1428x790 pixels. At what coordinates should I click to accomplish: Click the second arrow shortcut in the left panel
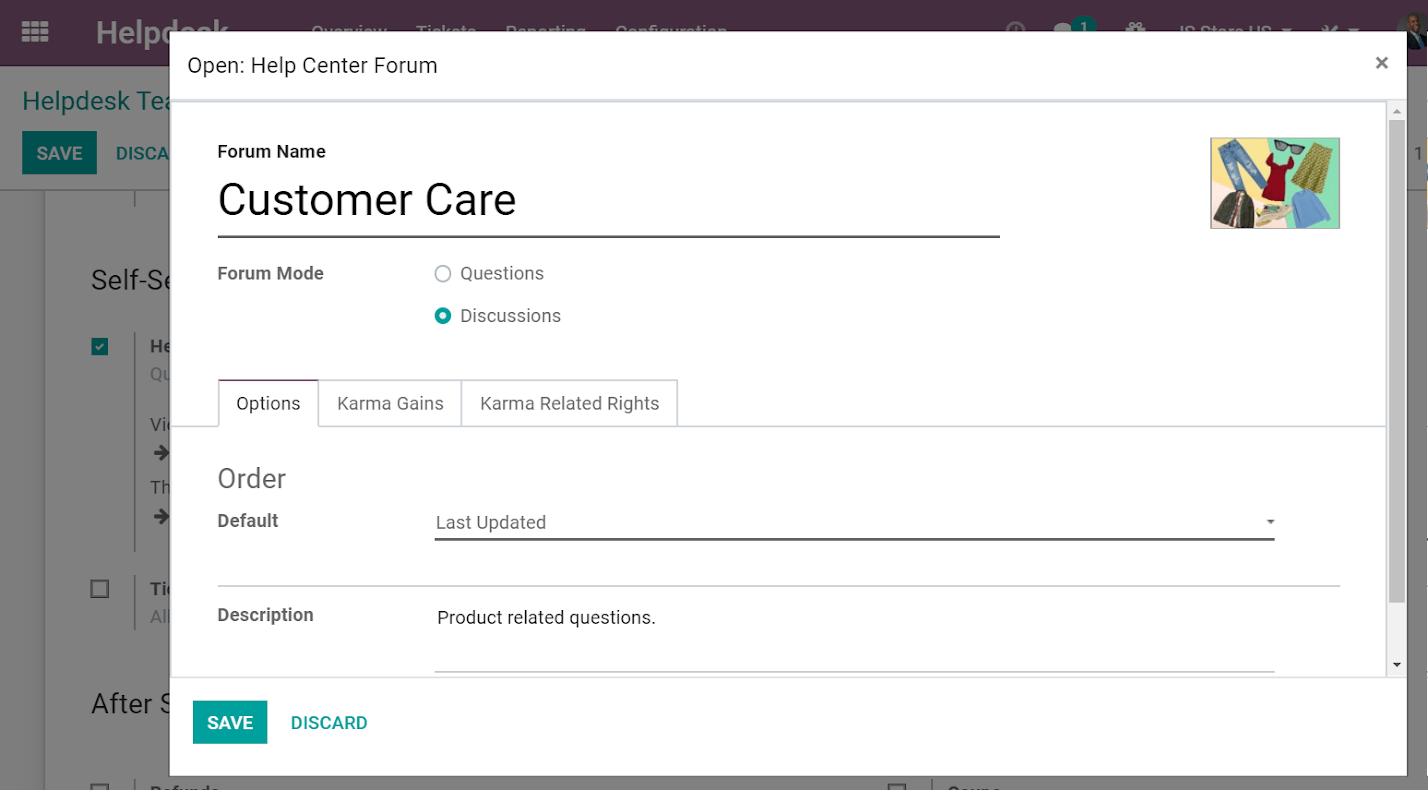point(162,516)
